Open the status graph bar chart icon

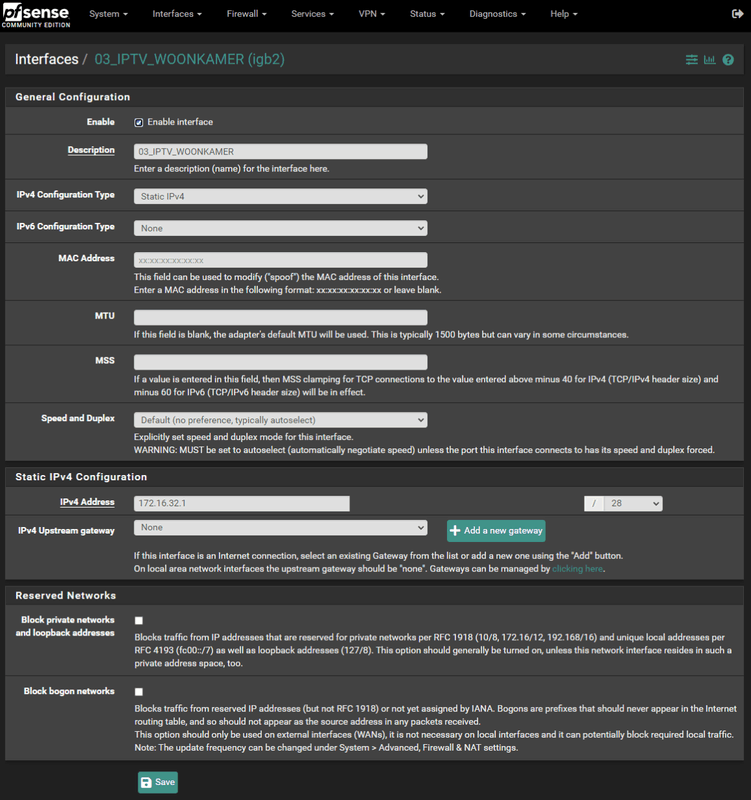[710, 60]
